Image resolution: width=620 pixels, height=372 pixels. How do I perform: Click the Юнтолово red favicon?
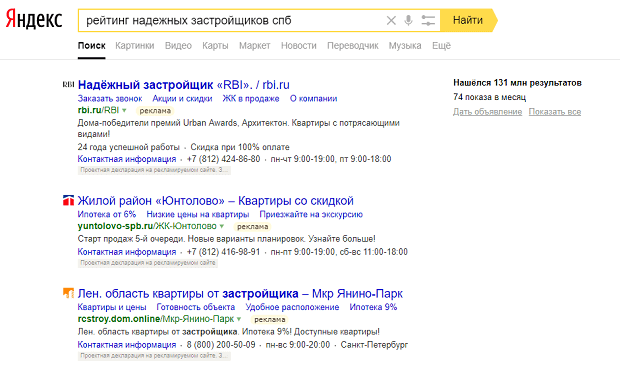pos(68,200)
